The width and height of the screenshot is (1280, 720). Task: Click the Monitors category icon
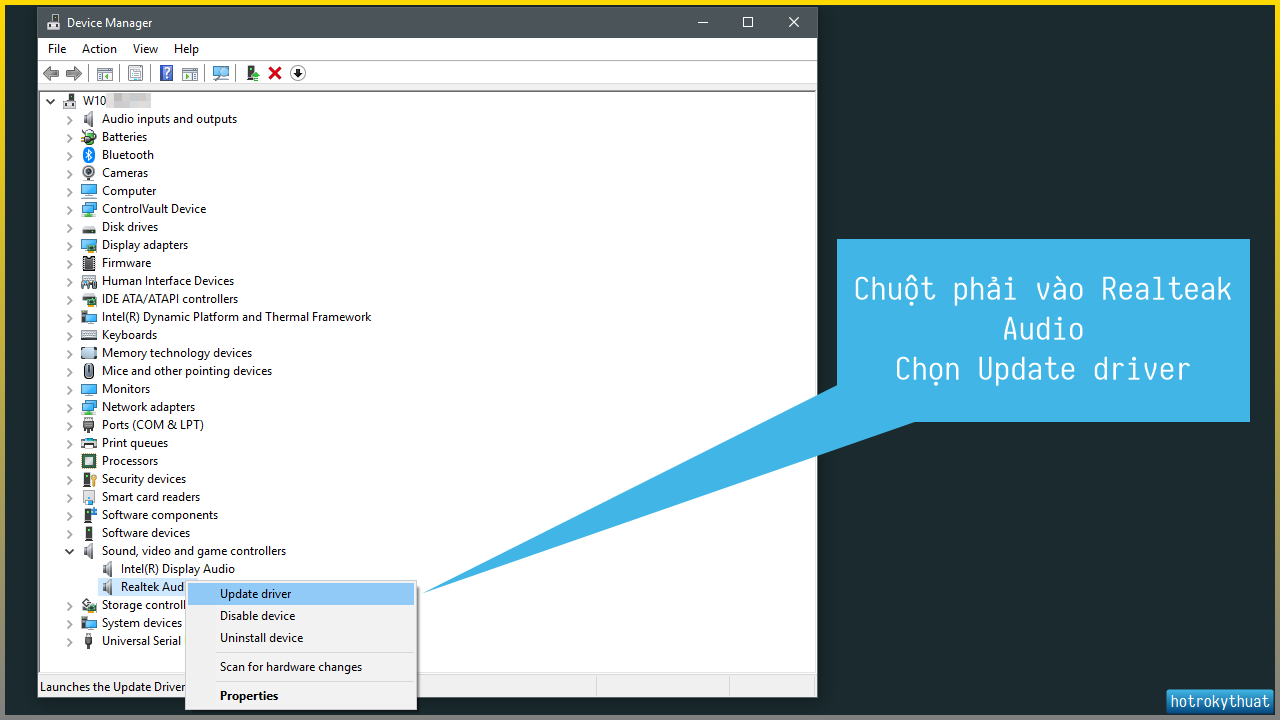pos(89,389)
